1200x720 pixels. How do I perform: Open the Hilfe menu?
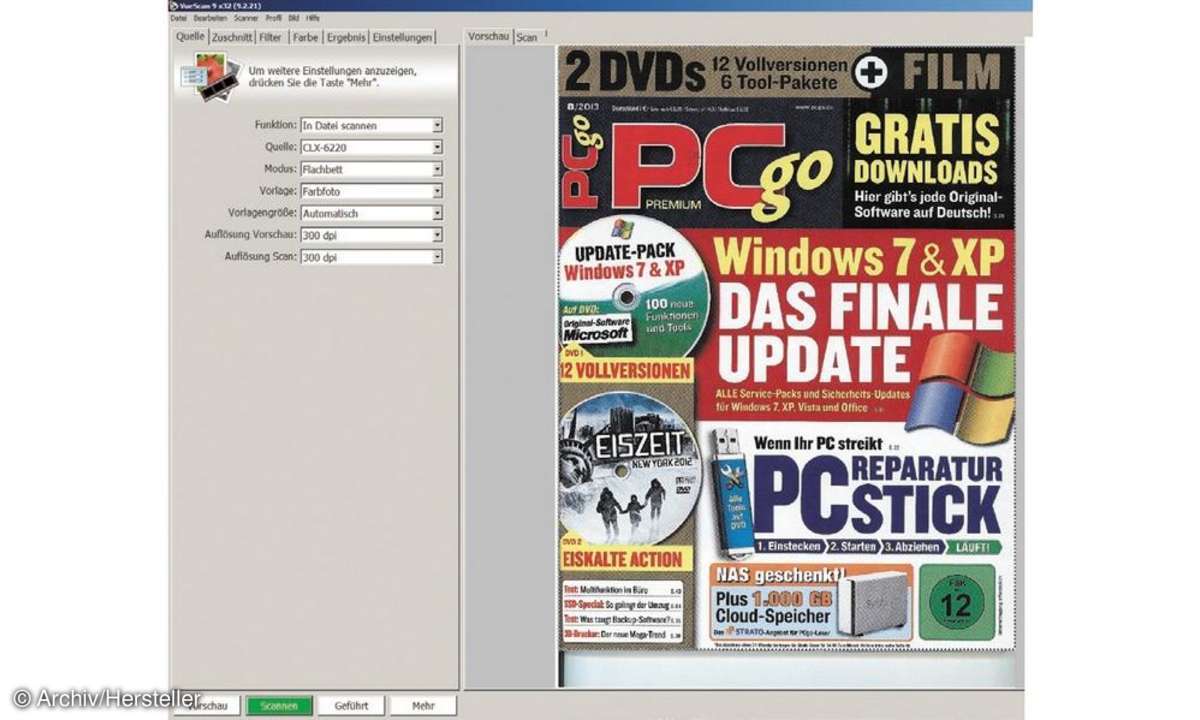click(x=313, y=18)
